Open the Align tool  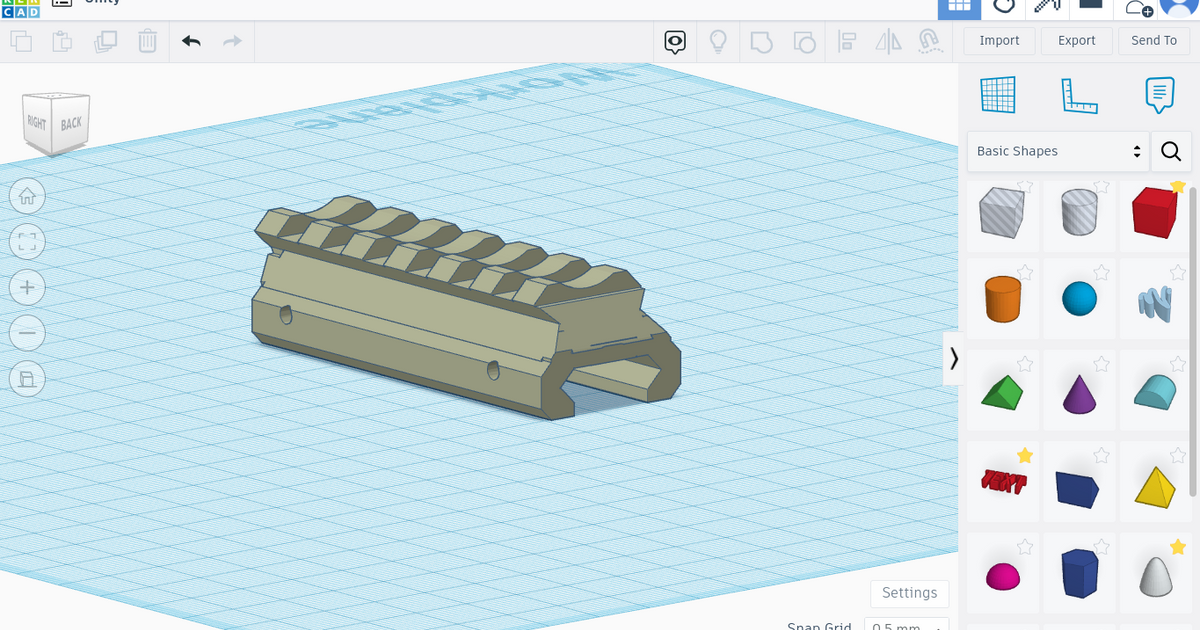(x=847, y=41)
